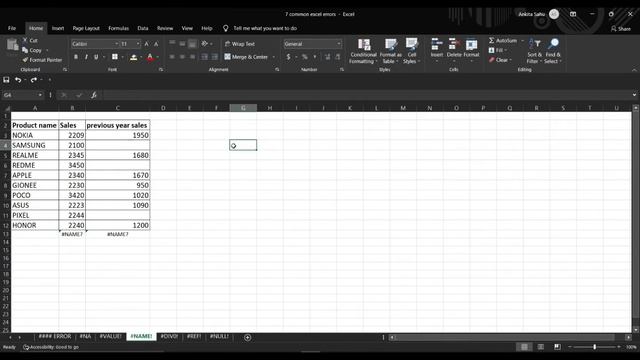Image resolution: width=640 pixels, height=360 pixels.
Task: Open Conditional Formatting
Action: click(363, 51)
